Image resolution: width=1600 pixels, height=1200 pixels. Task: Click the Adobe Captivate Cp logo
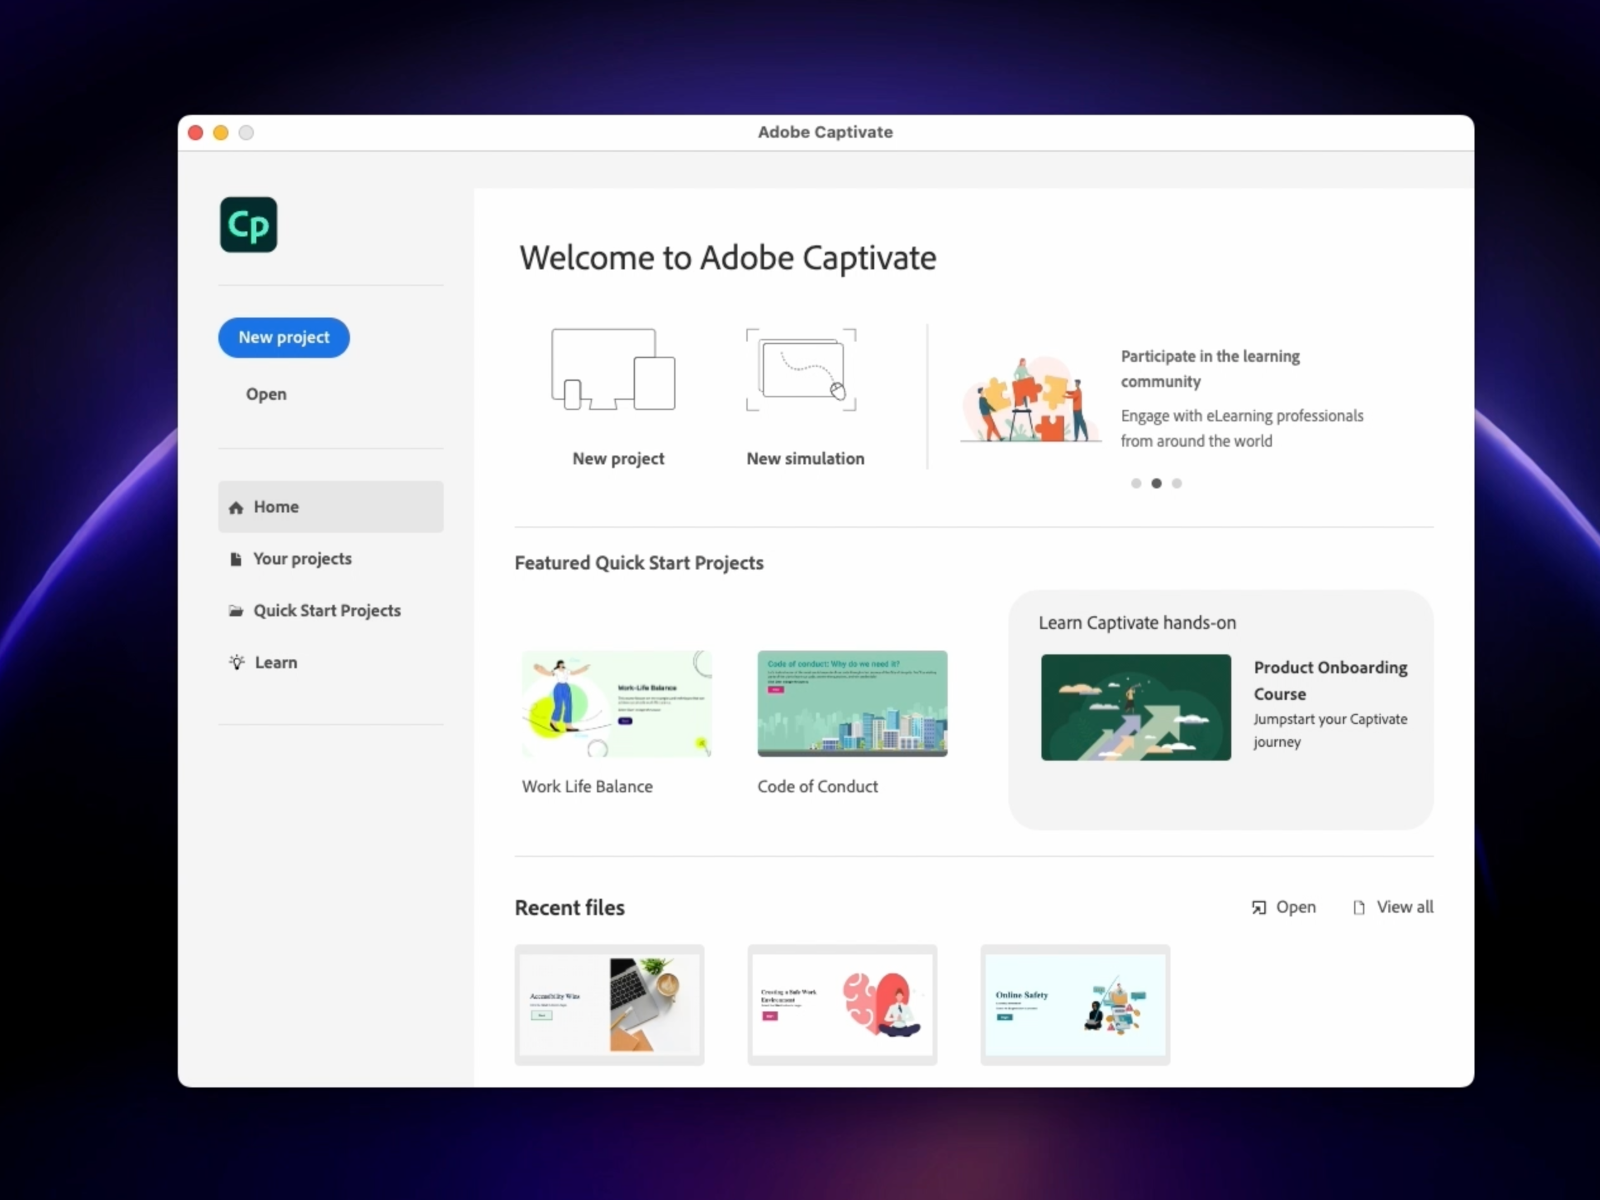[x=248, y=225]
